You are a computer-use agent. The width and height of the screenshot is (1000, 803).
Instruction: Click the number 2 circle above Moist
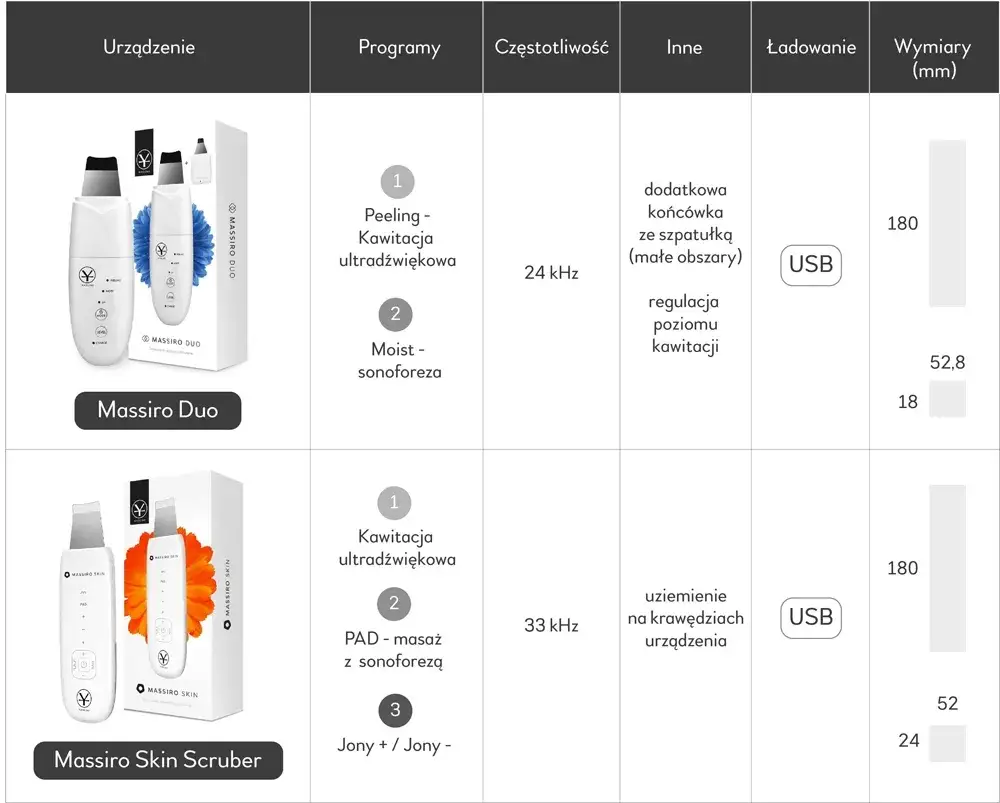396,314
